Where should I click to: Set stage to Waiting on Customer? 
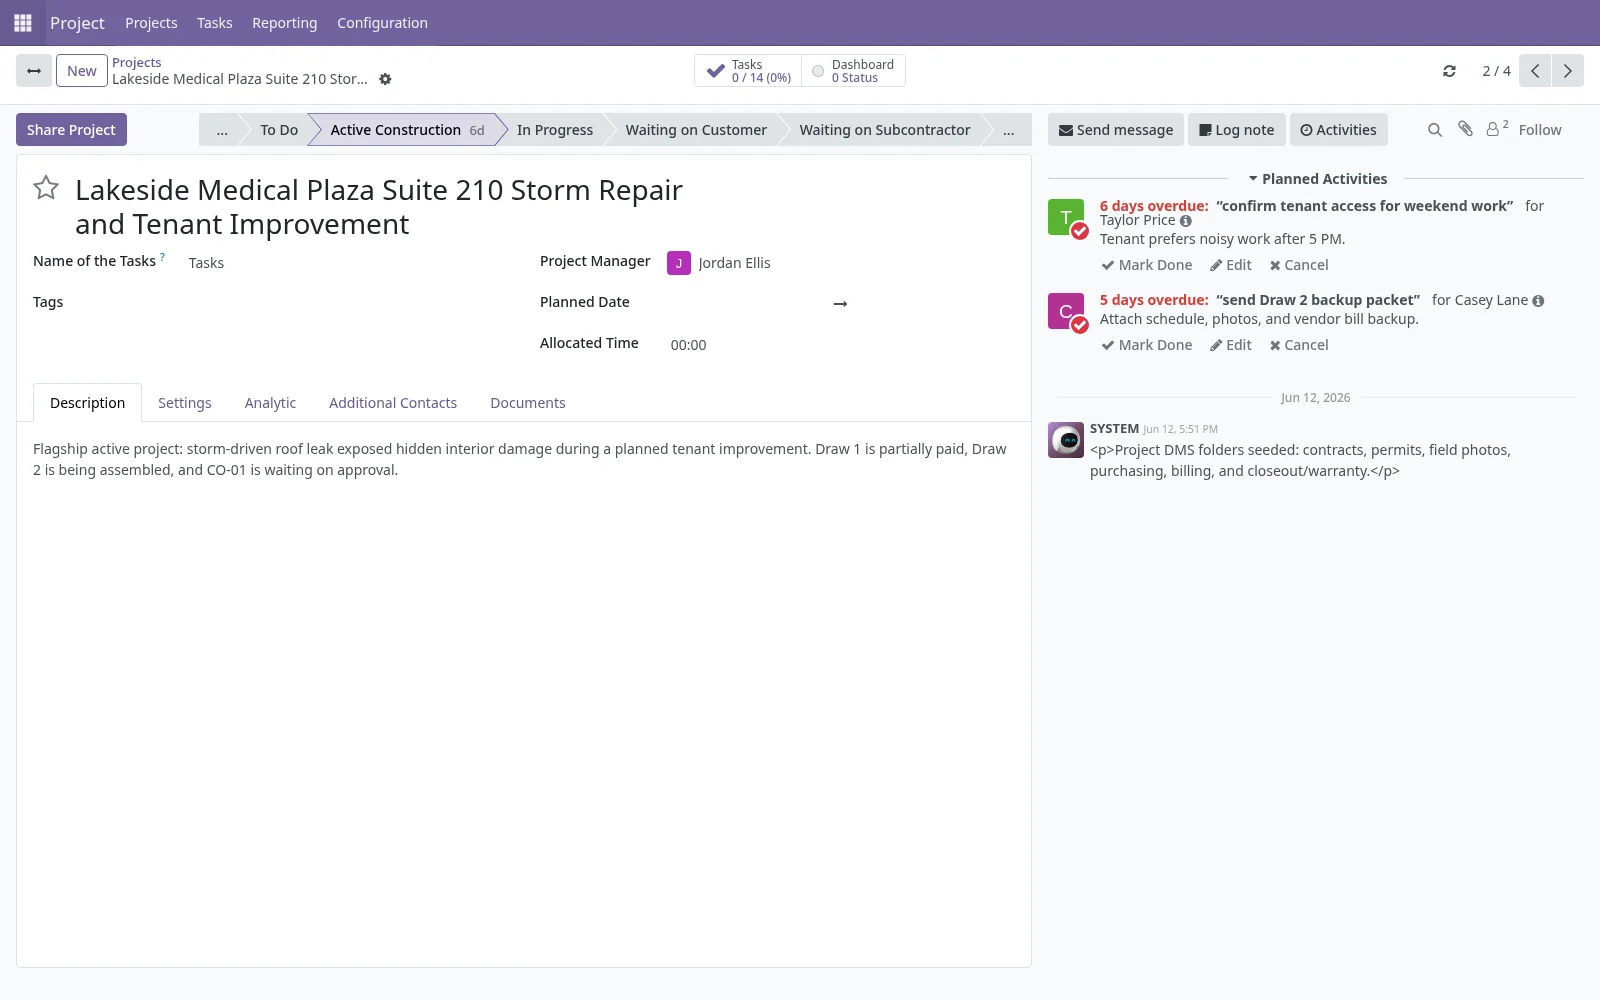tap(696, 130)
